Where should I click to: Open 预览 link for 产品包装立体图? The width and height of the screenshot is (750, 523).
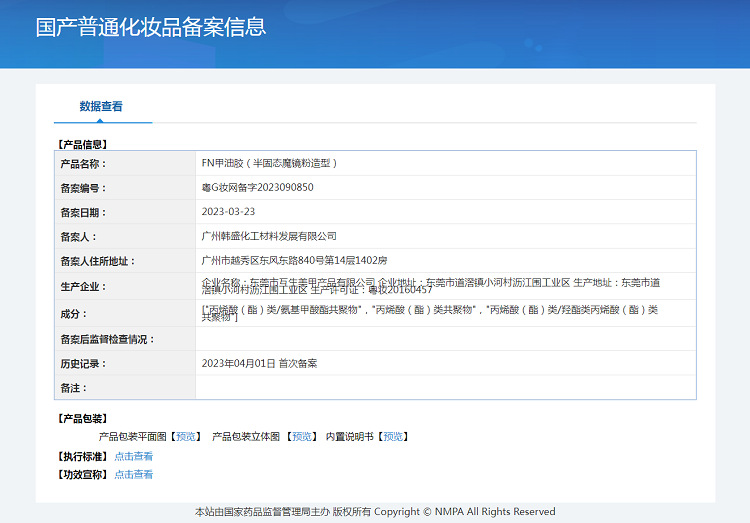click(301, 436)
